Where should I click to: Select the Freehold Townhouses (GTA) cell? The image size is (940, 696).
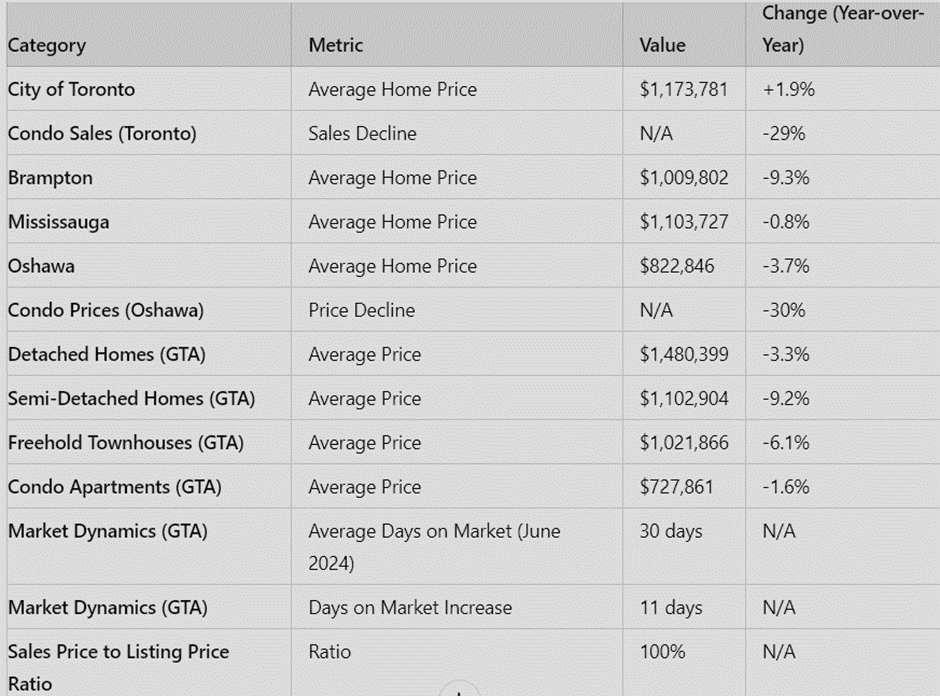126,442
